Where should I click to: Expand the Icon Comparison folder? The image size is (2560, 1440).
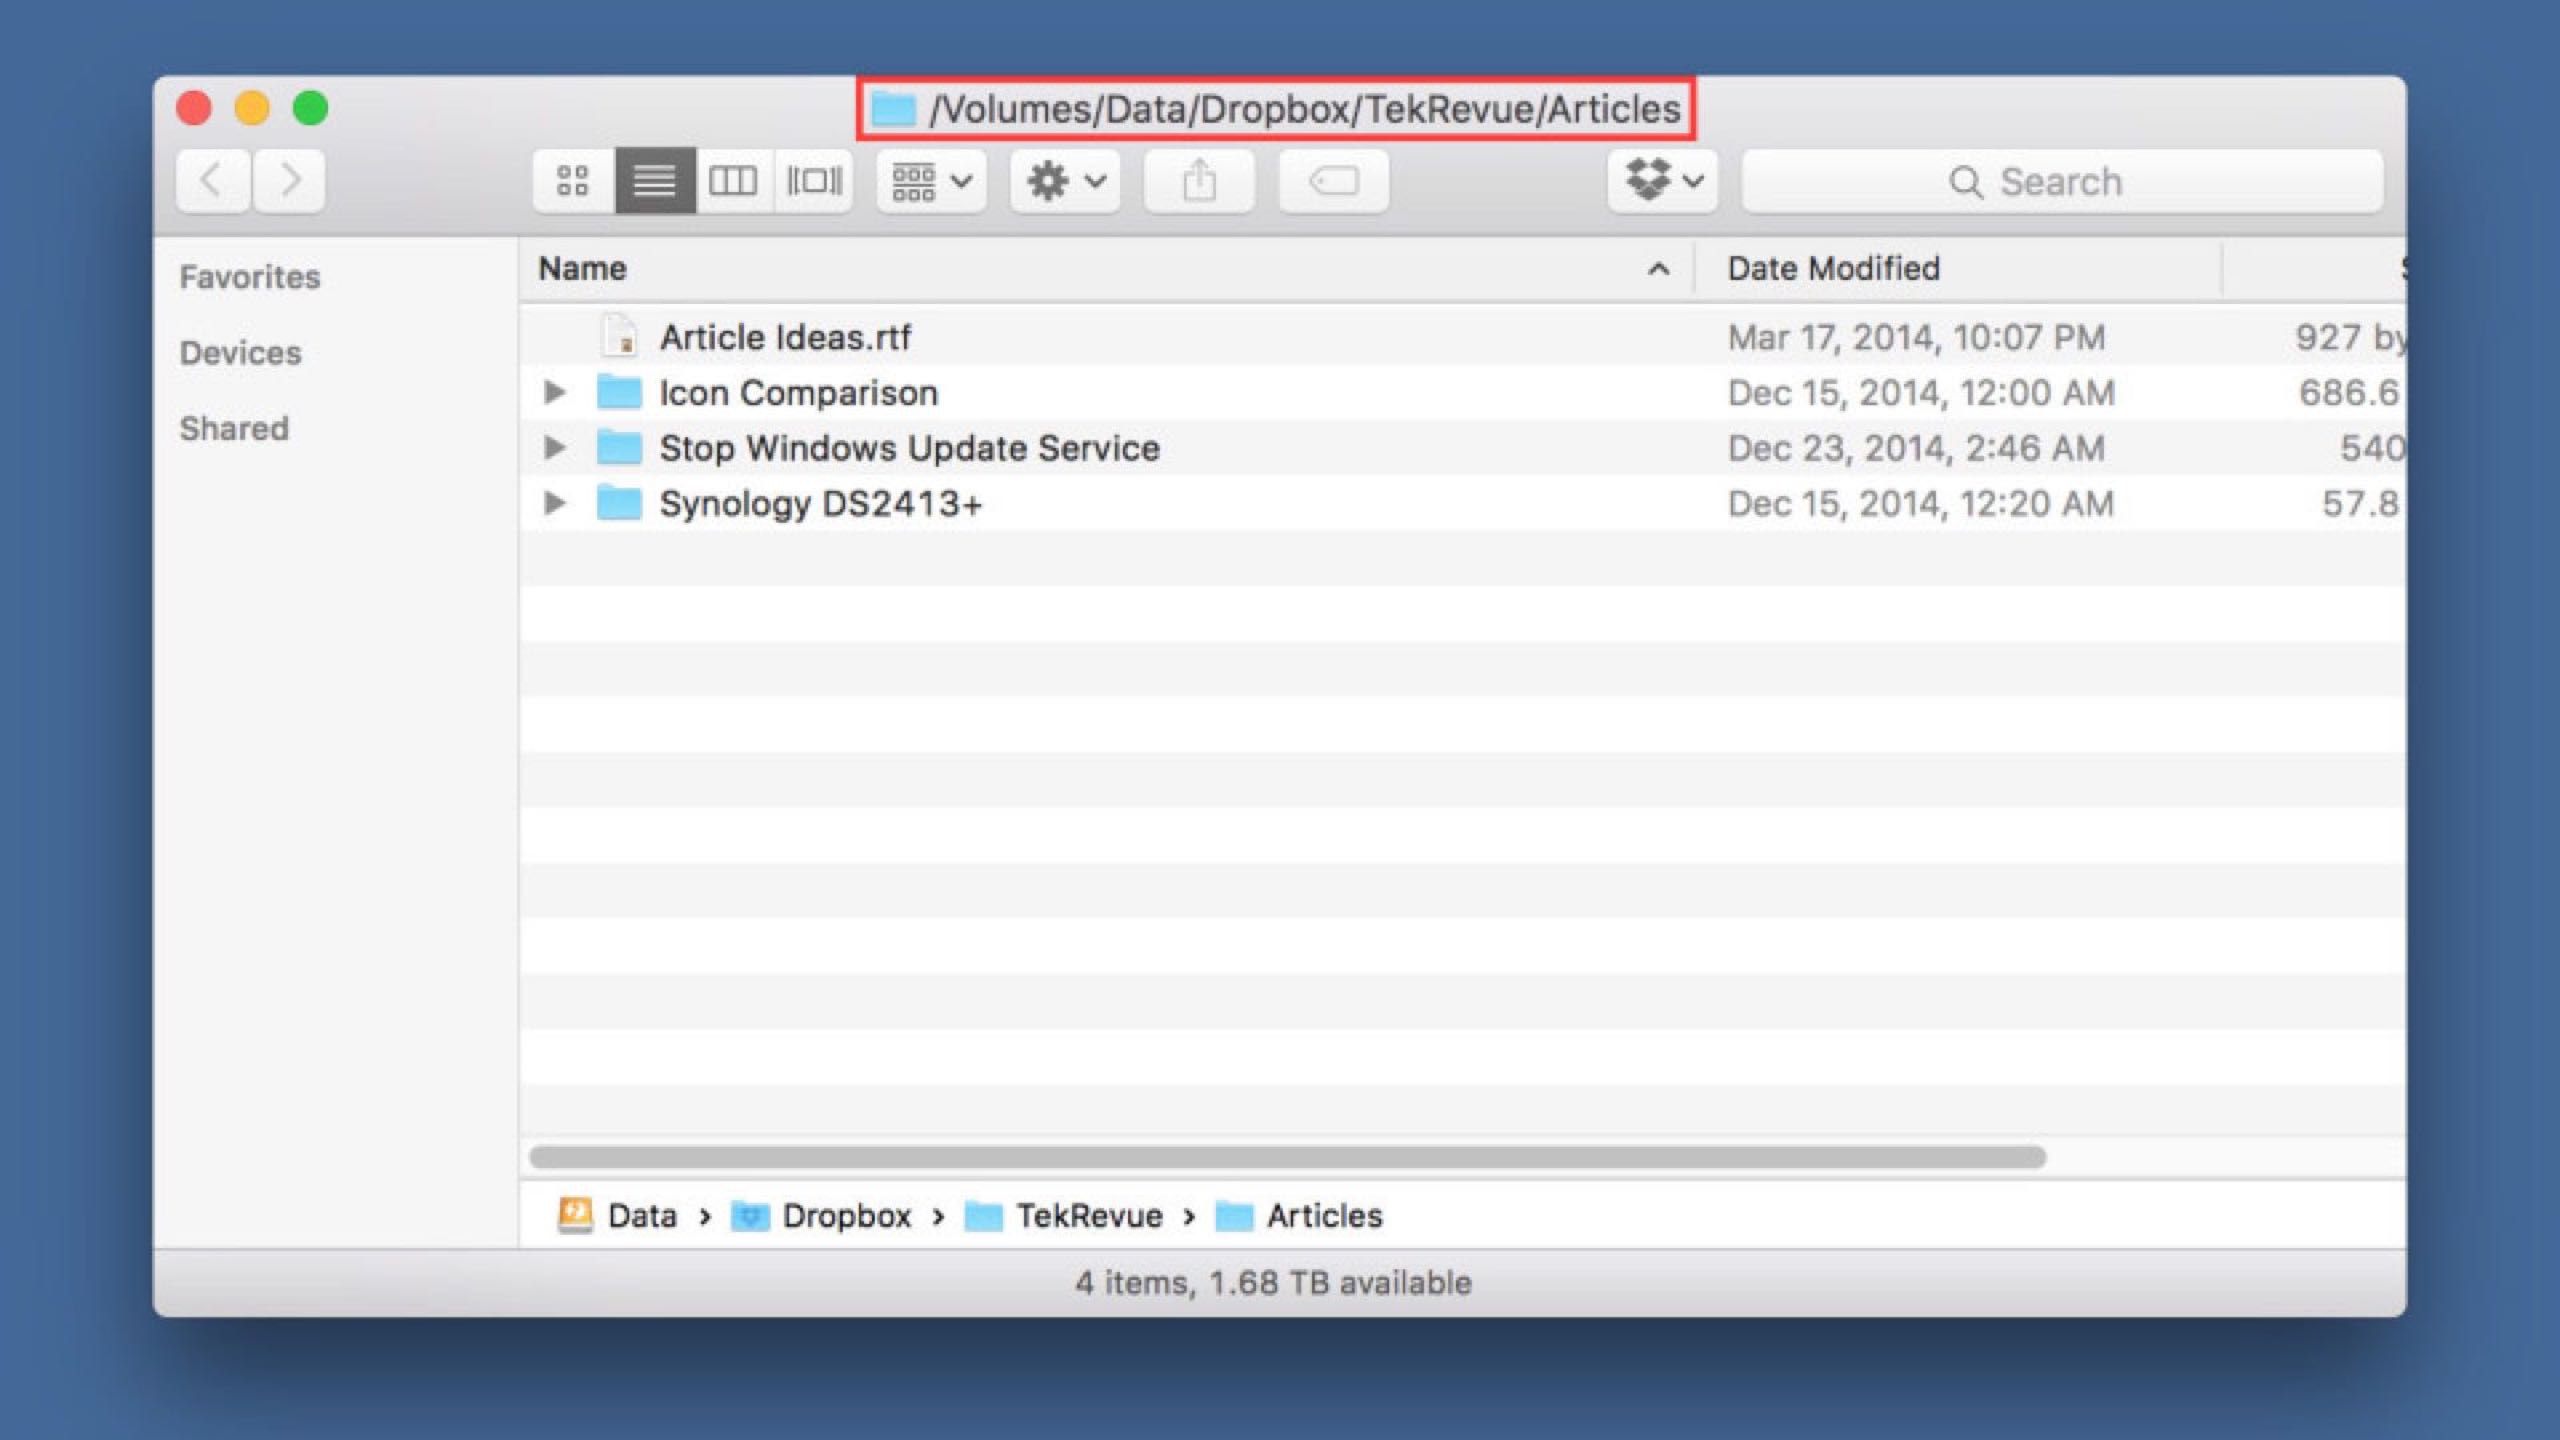[554, 392]
